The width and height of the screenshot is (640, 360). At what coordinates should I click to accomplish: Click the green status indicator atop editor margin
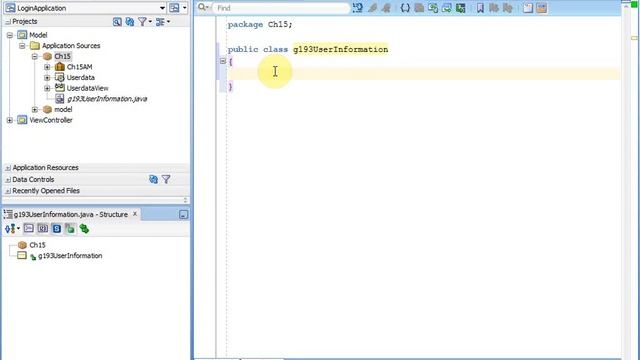point(634,4)
